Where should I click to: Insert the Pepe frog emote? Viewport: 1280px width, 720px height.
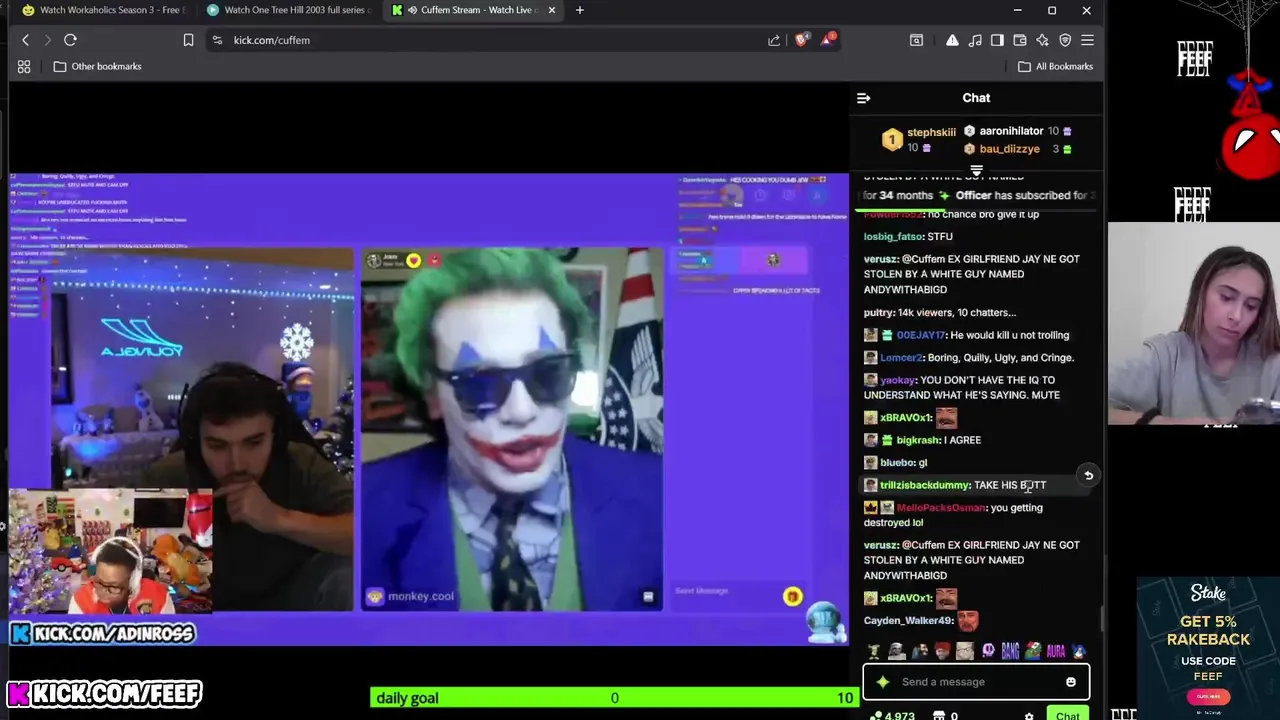click(1033, 652)
